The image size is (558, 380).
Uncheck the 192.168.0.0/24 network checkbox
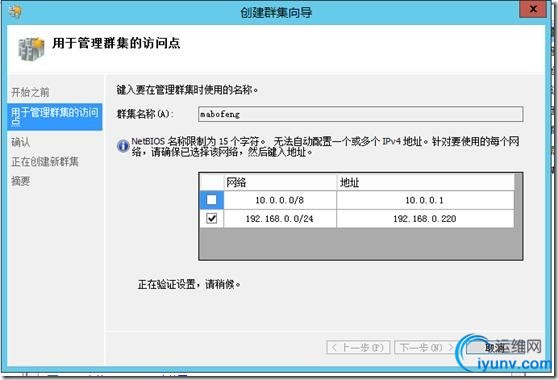pos(211,218)
